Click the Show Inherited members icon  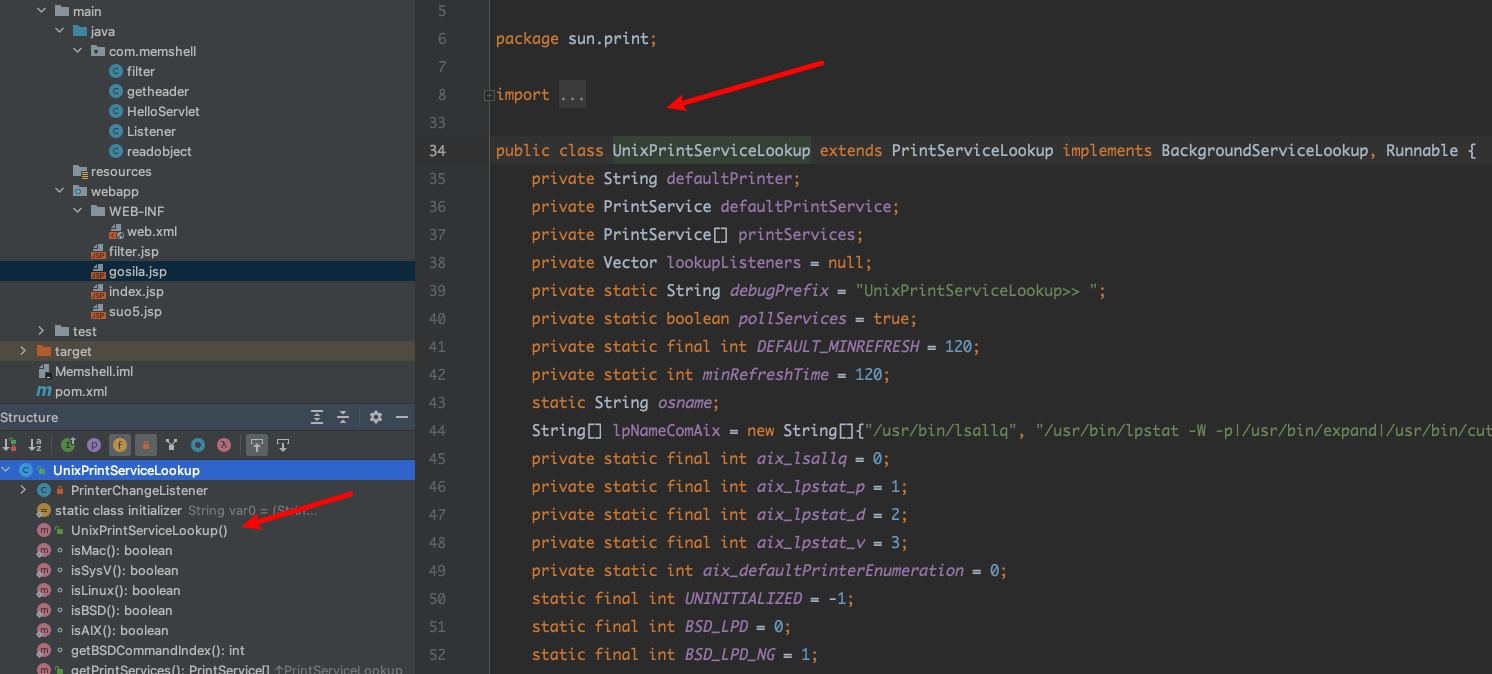click(x=68, y=445)
